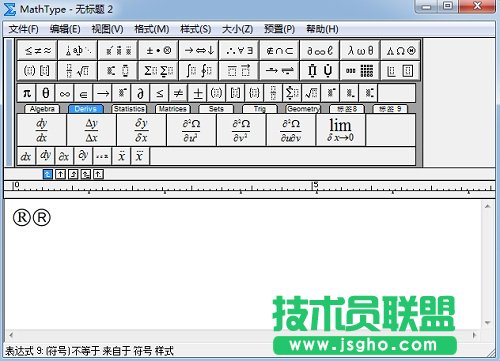The height and width of the screenshot is (361, 500).
Task: Insert the pi symbol
Action: coord(27,93)
